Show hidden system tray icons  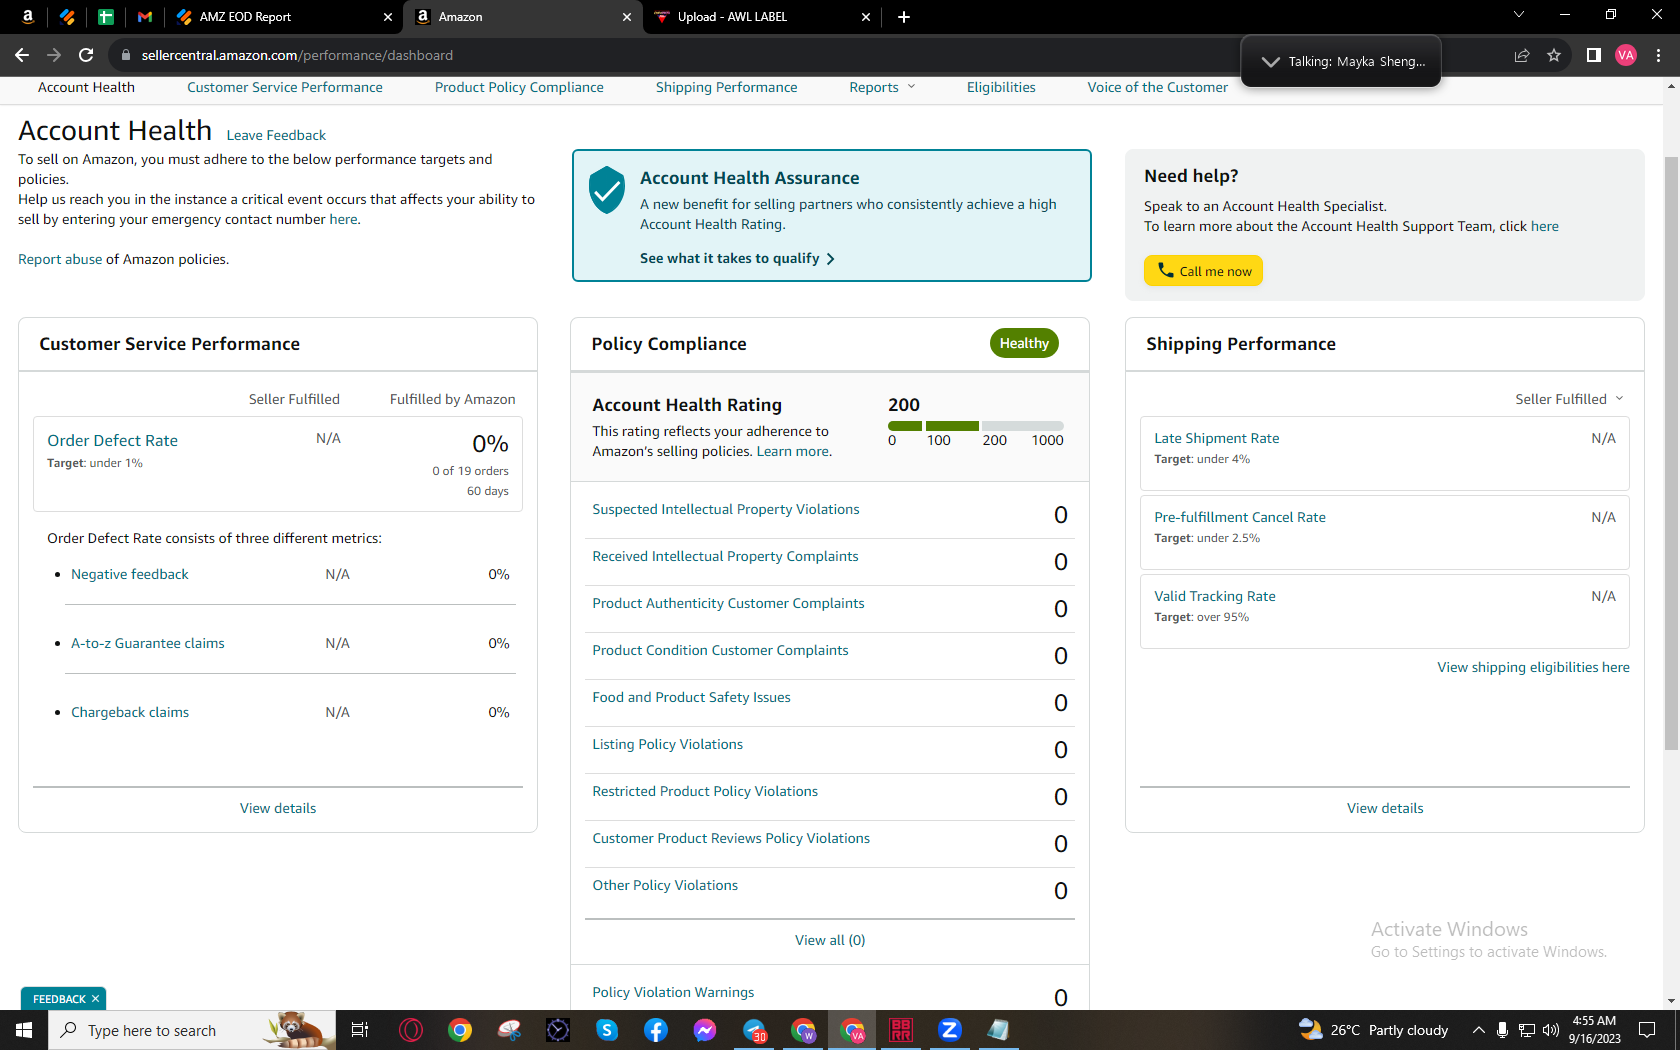point(1478,1030)
